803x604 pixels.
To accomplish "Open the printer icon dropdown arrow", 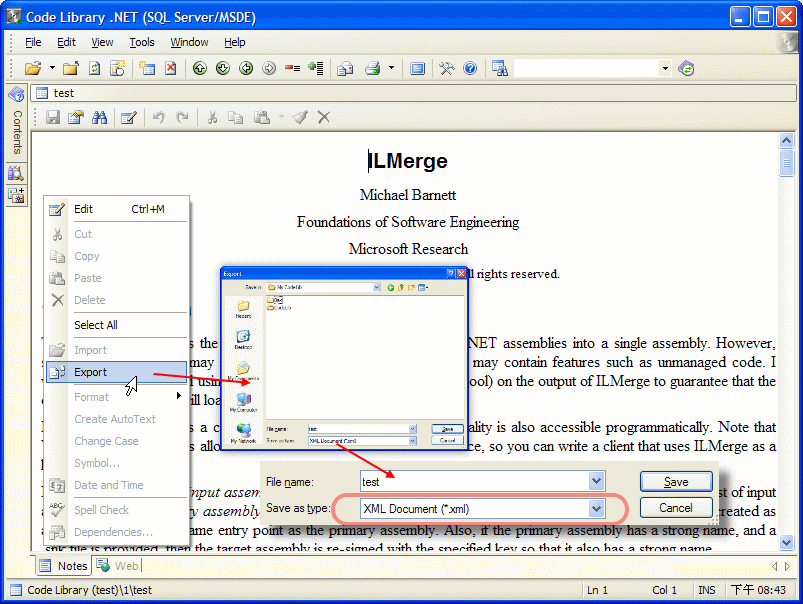I will [391, 68].
